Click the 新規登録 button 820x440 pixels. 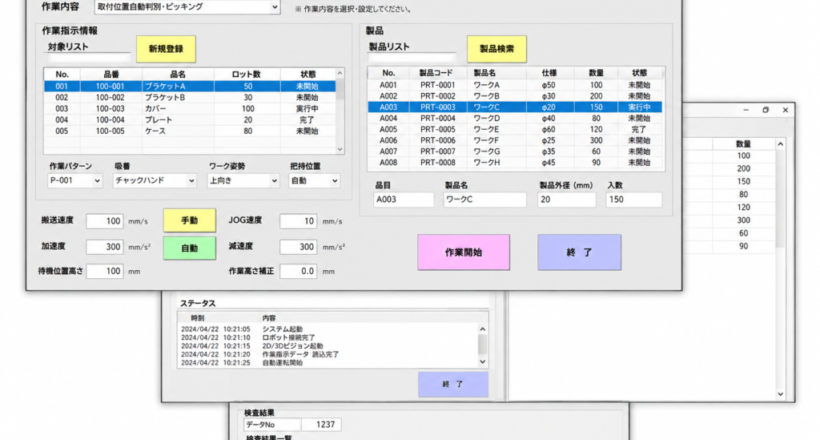click(x=166, y=49)
